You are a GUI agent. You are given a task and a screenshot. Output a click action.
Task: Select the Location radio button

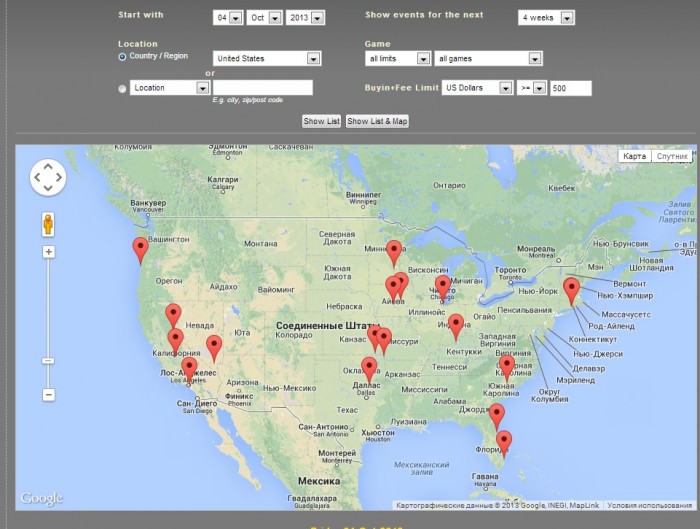tap(122, 89)
